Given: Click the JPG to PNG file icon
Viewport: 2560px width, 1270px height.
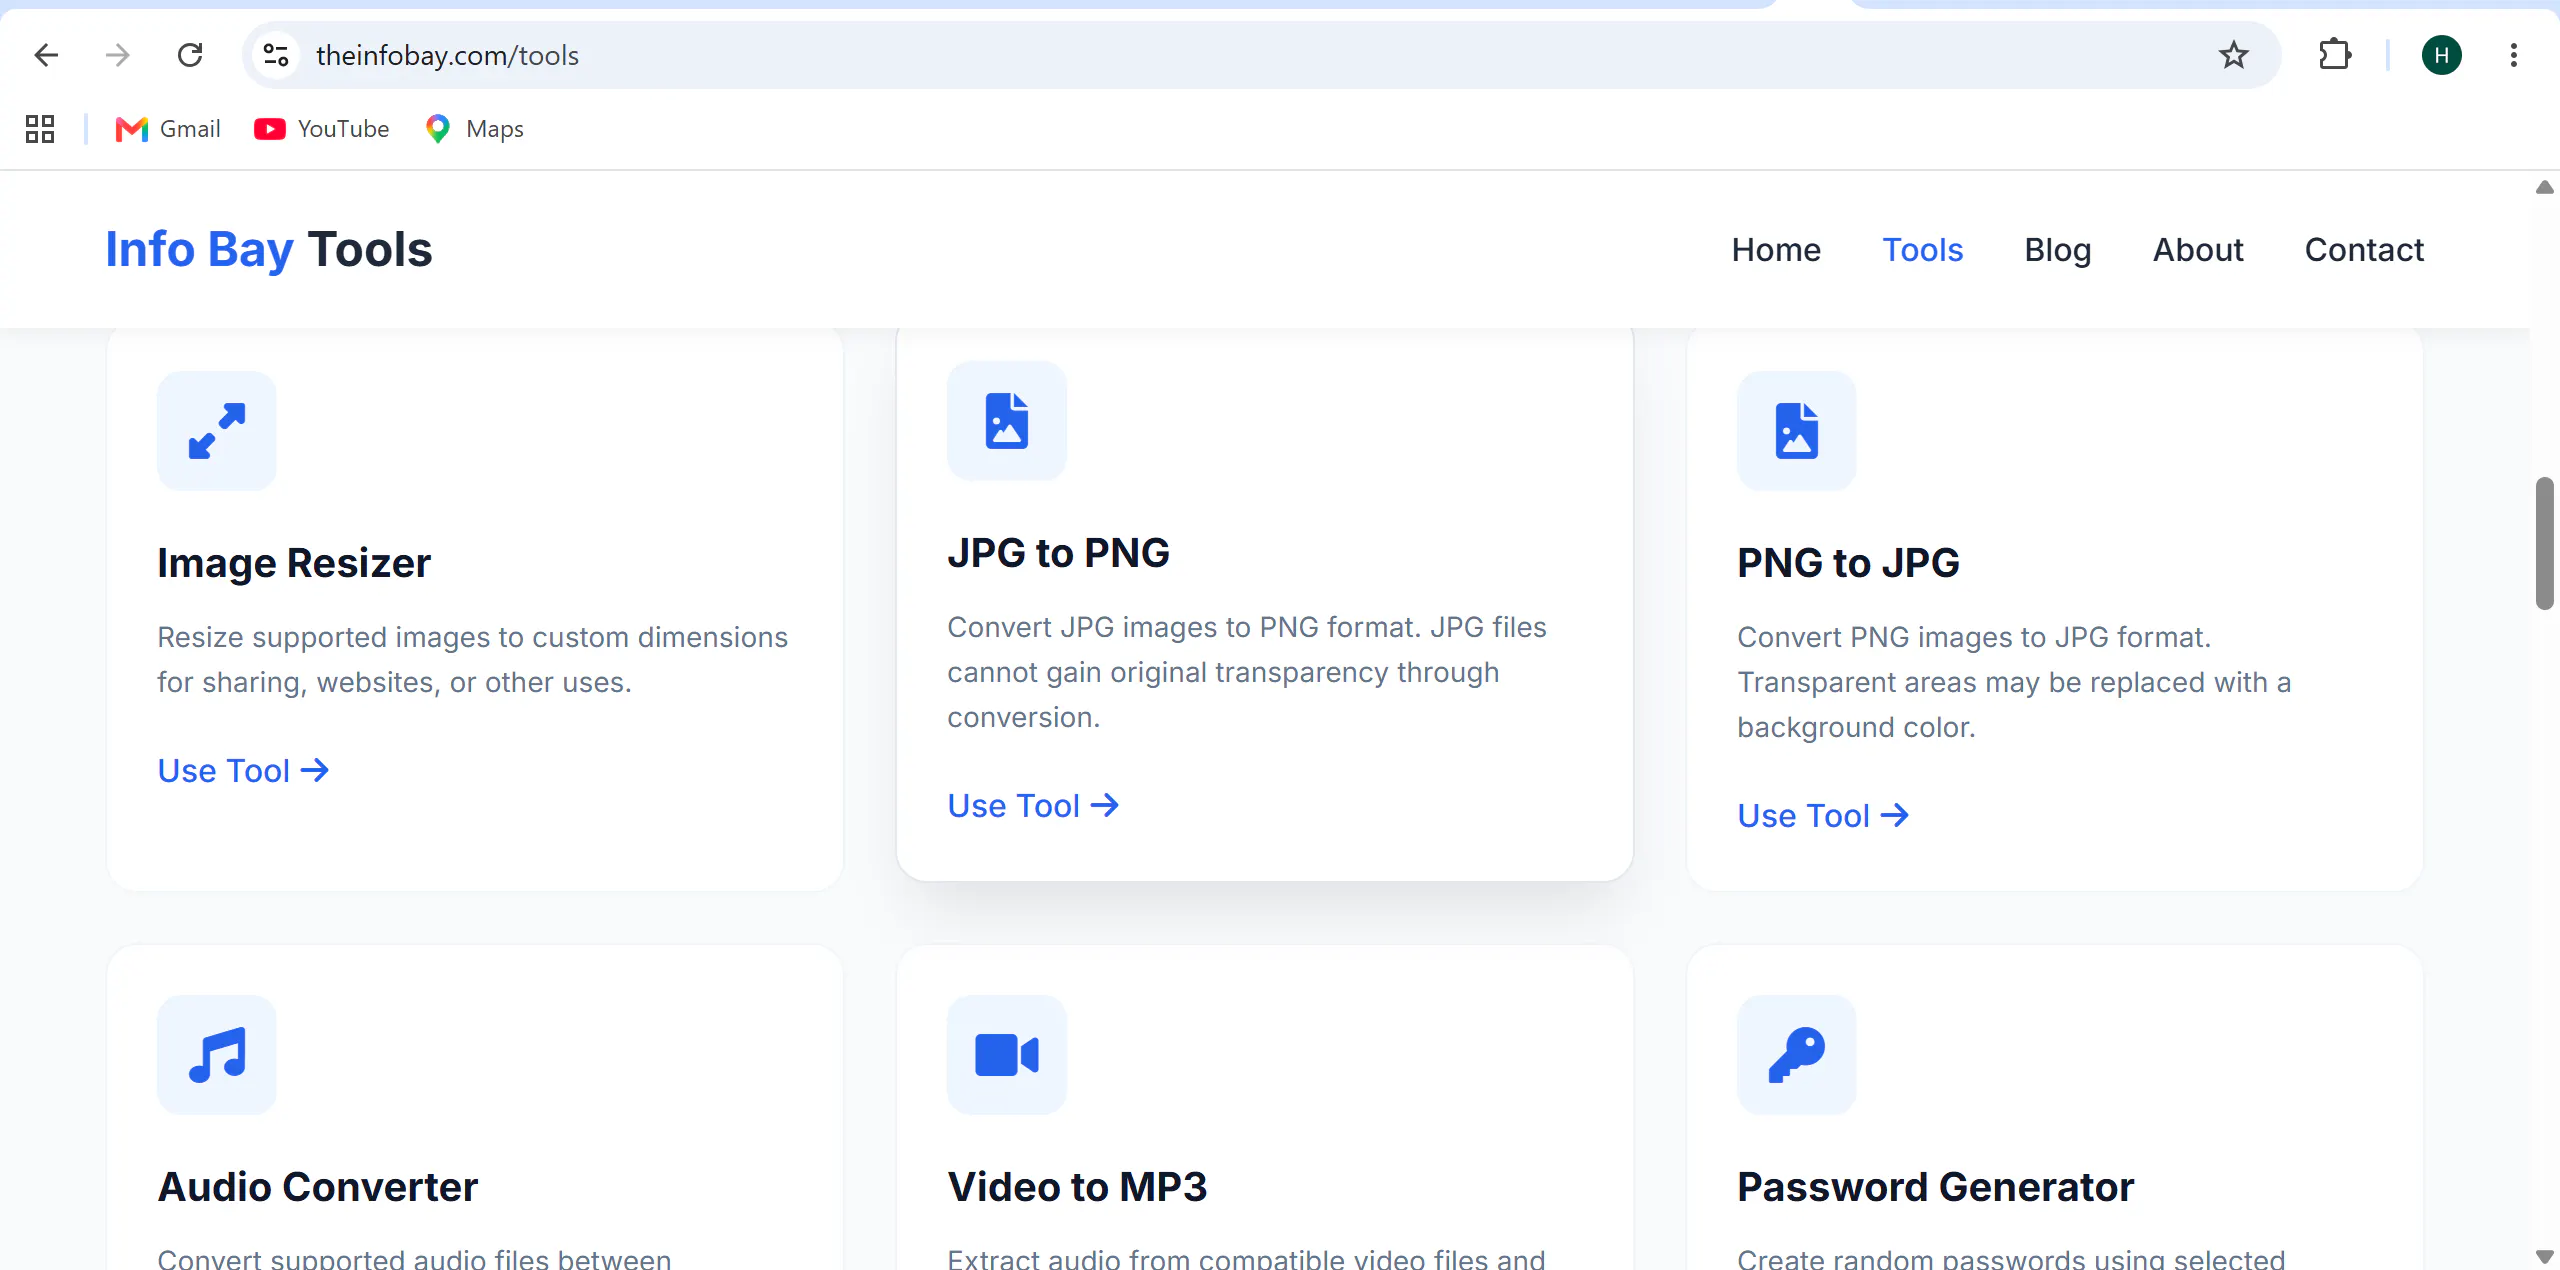Looking at the screenshot, I should (x=1007, y=421).
